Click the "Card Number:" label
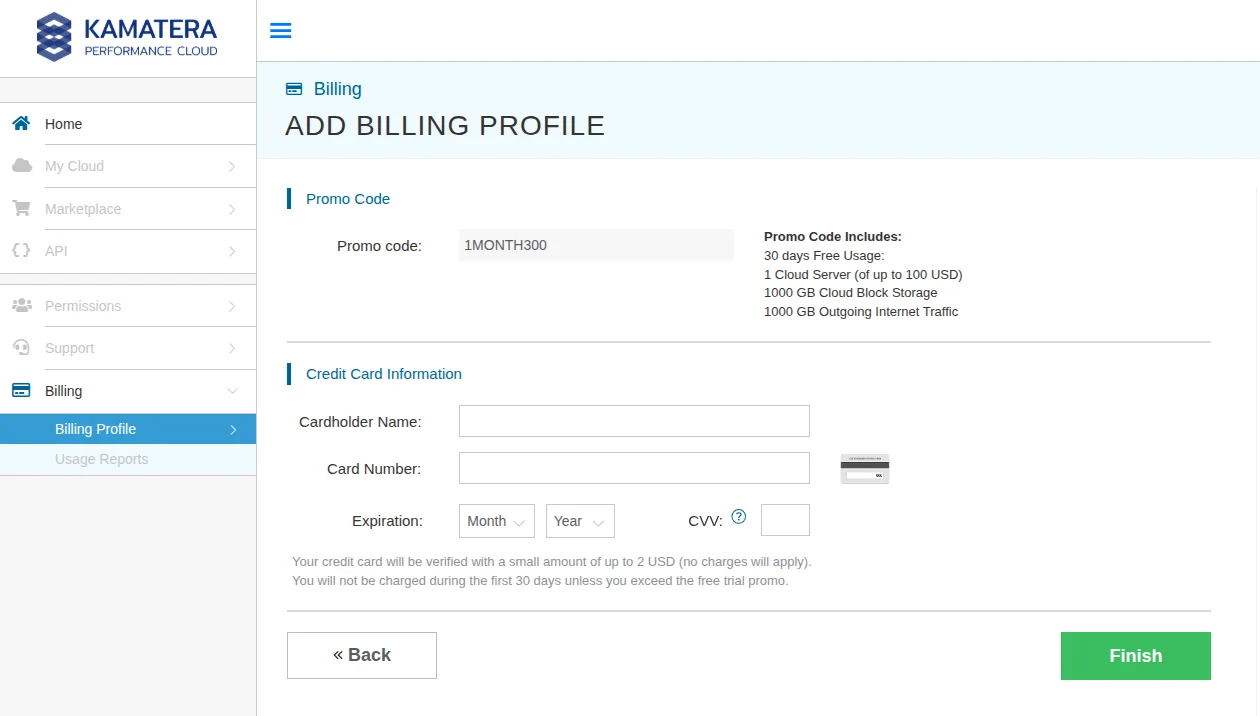1260x716 pixels. [374, 469]
